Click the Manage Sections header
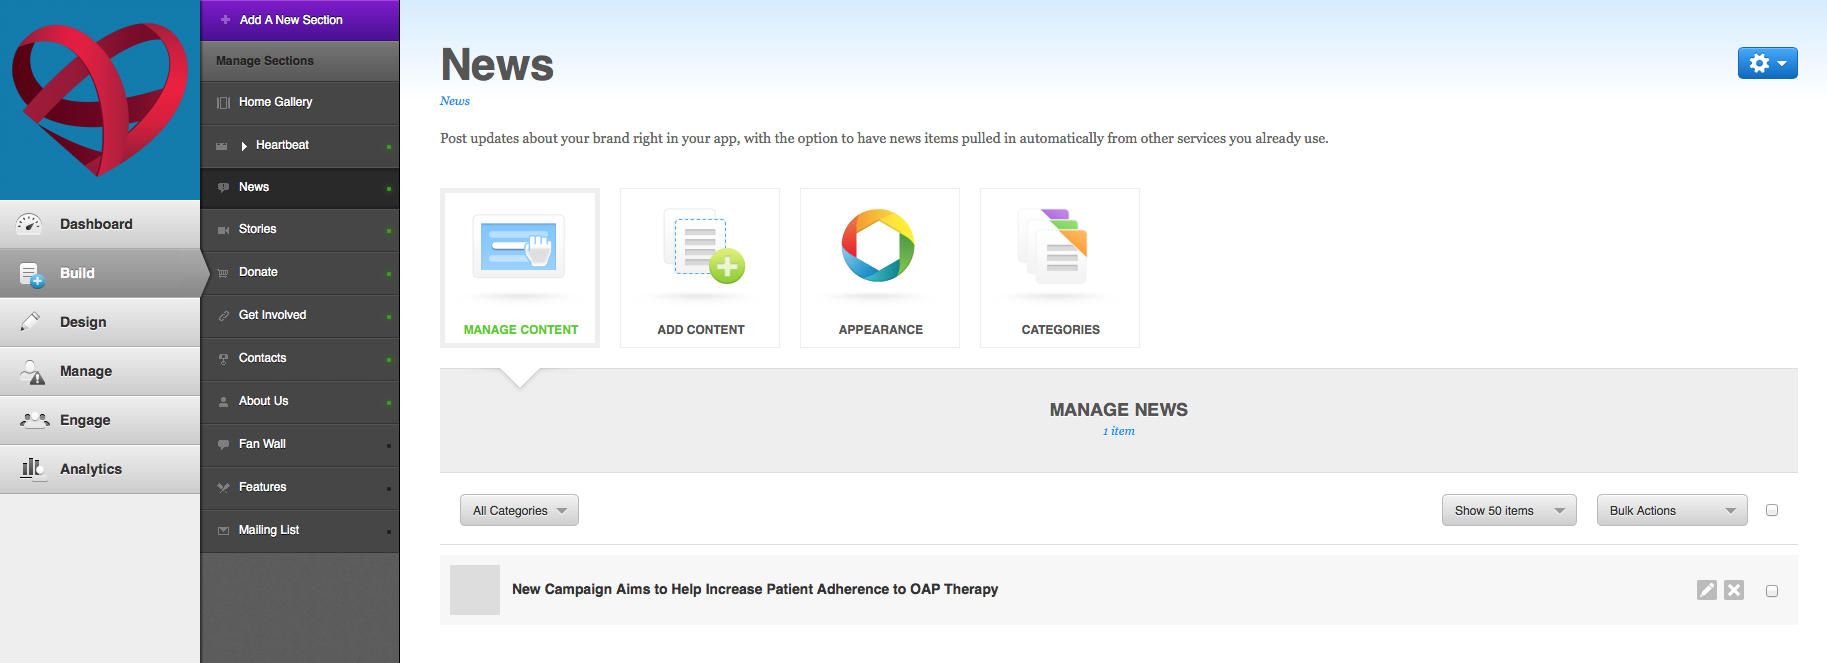 click(300, 61)
